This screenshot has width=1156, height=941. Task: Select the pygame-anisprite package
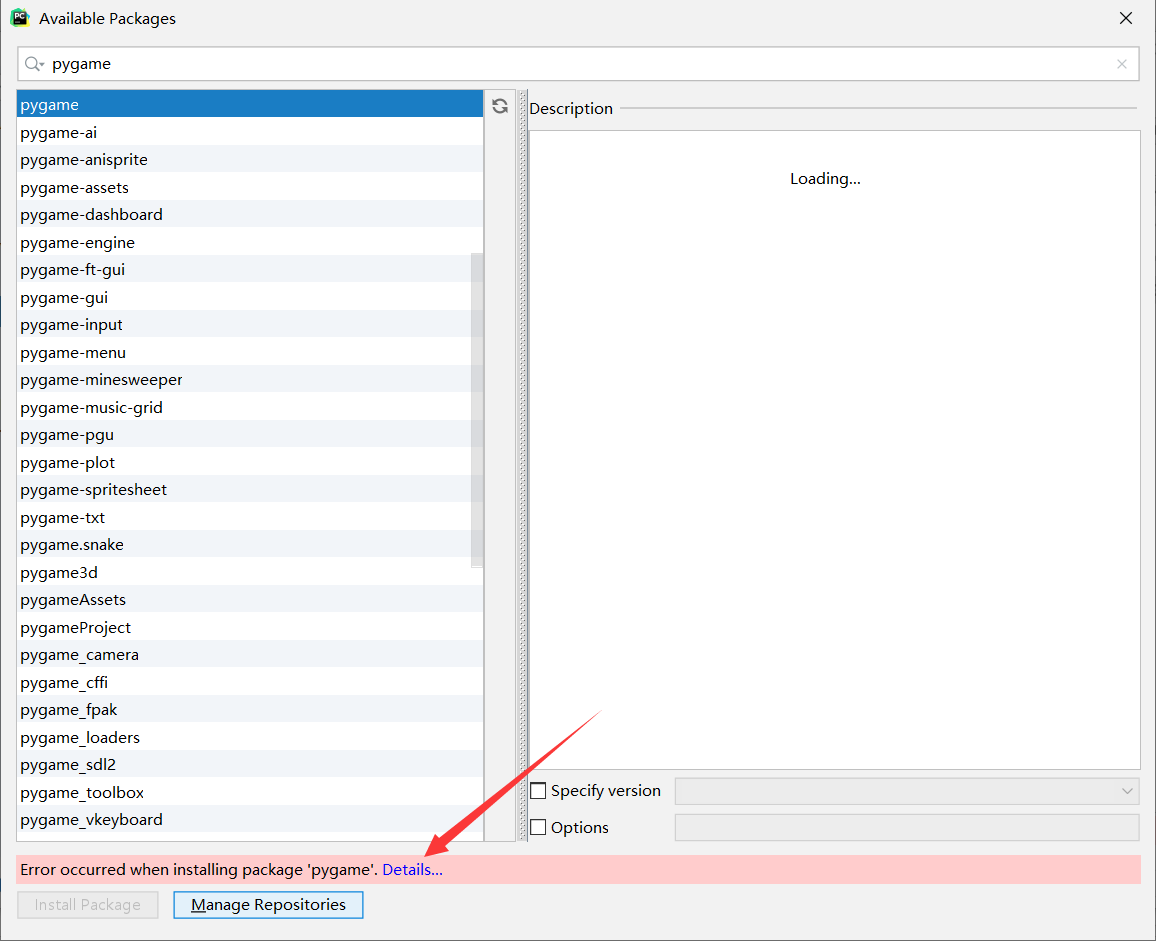tap(250, 160)
